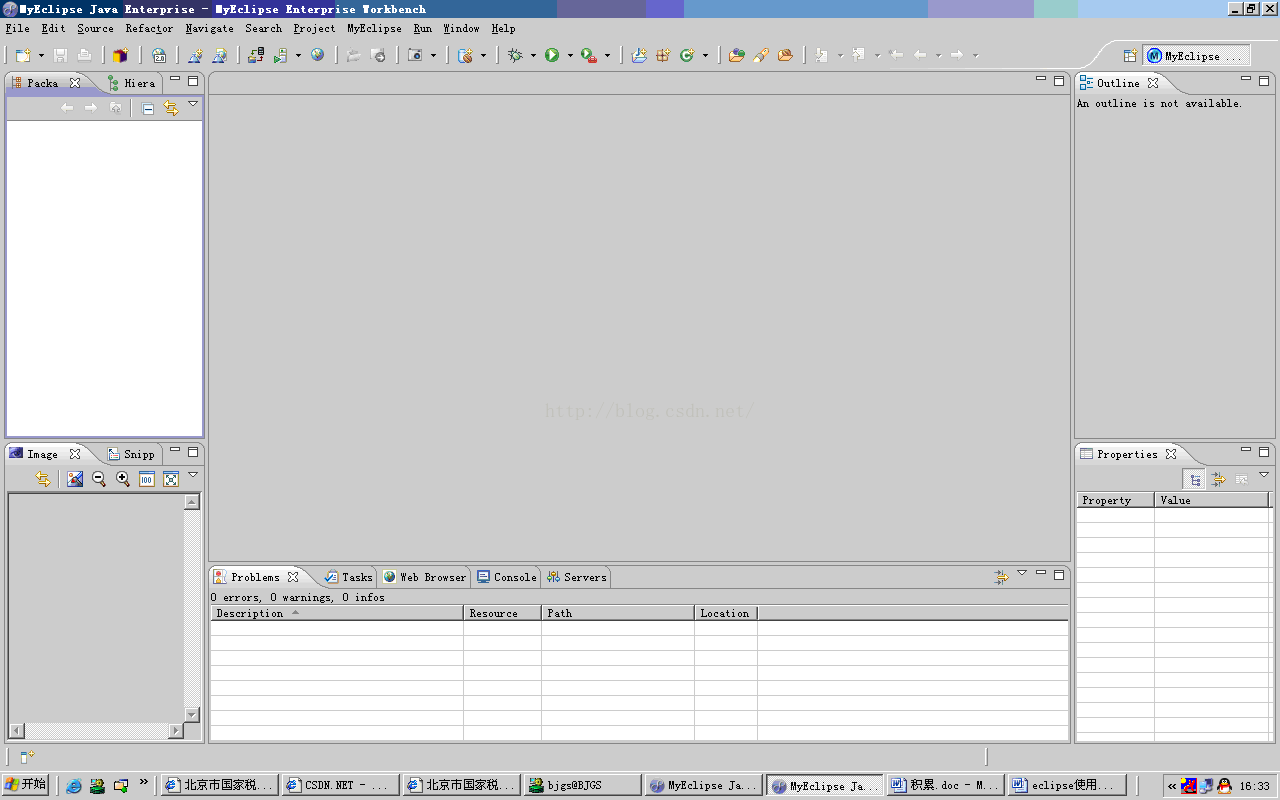1280x800 pixels.
Task: Click the Location column header
Action: point(726,613)
